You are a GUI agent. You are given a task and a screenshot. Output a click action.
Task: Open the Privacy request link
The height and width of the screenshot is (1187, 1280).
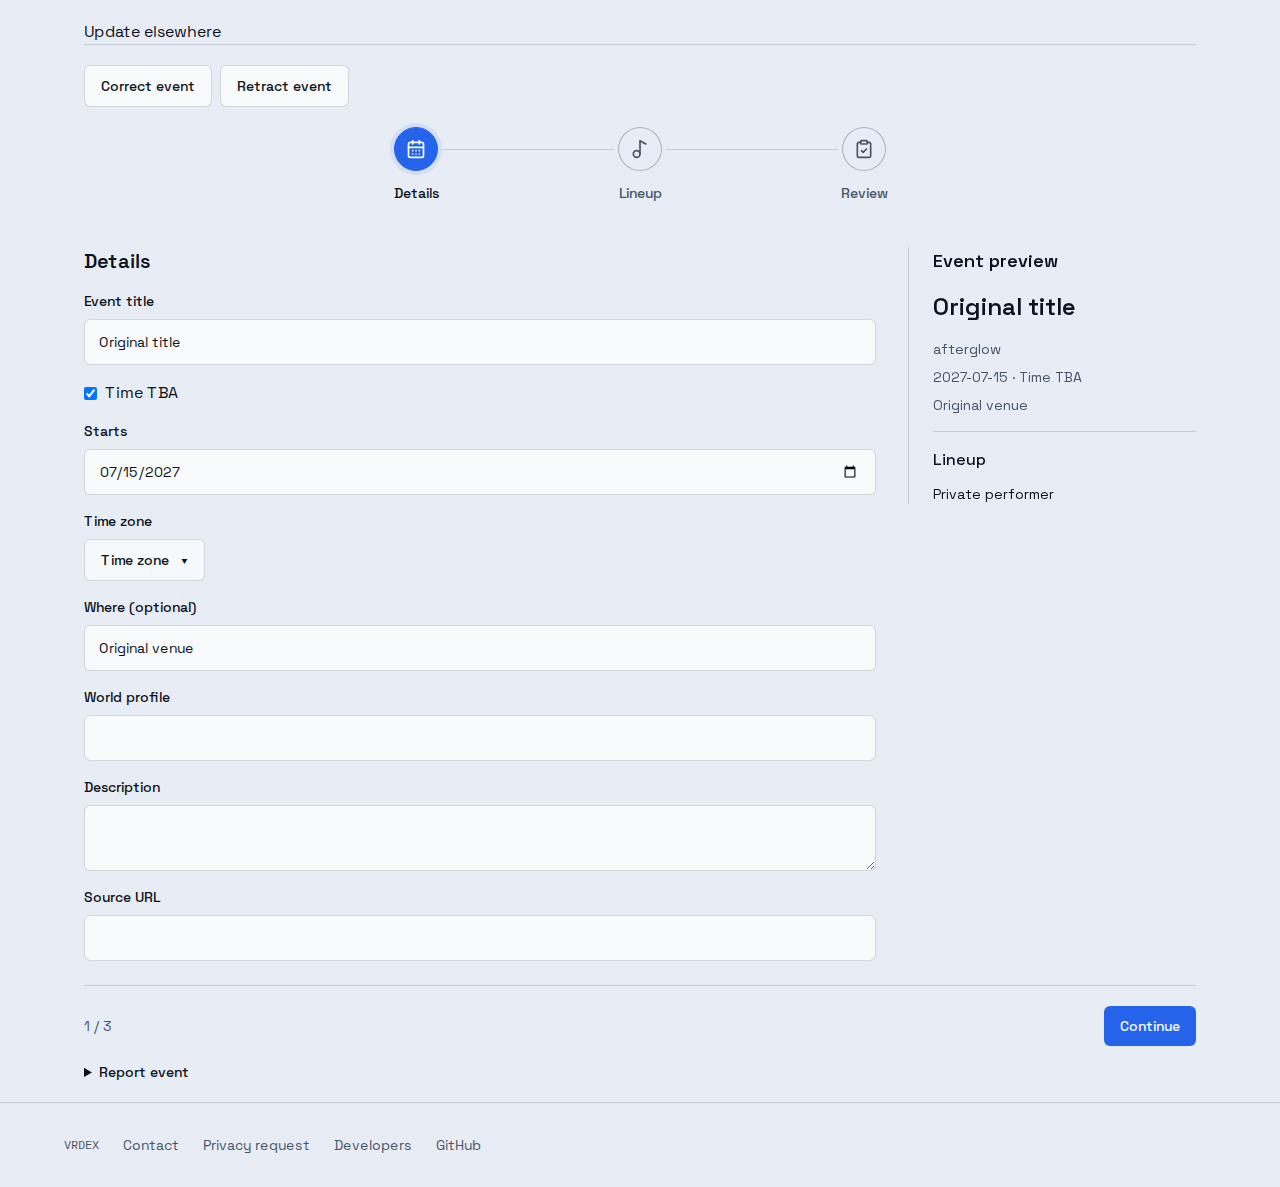[x=256, y=1145]
